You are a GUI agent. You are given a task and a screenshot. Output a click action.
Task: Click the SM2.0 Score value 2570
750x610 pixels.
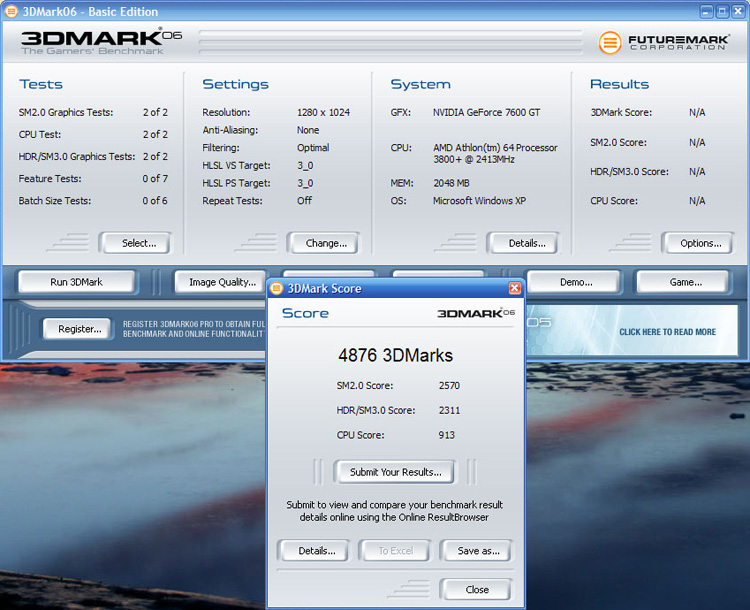click(449, 386)
